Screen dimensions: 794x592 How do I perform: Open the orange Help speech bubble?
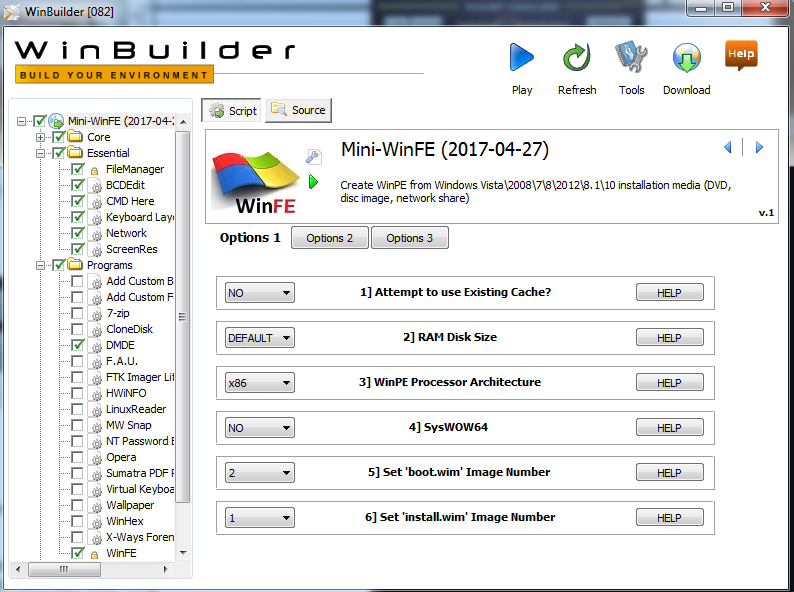pos(741,55)
